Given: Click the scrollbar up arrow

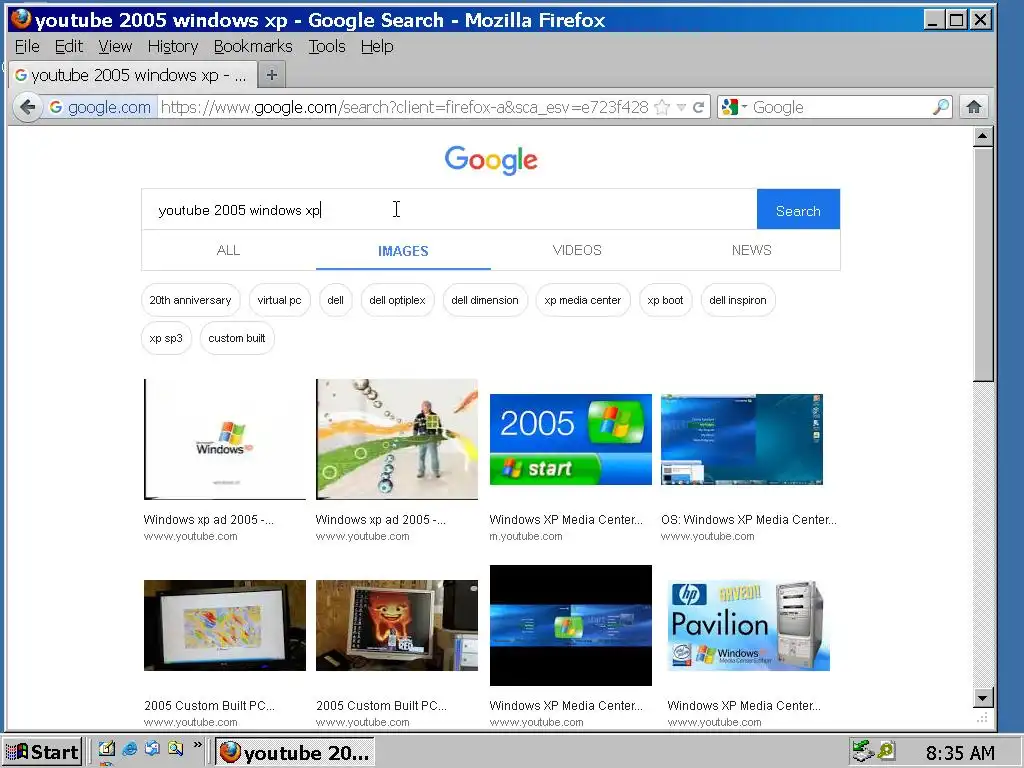Looking at the screenshot, I should tap(983, 136).
